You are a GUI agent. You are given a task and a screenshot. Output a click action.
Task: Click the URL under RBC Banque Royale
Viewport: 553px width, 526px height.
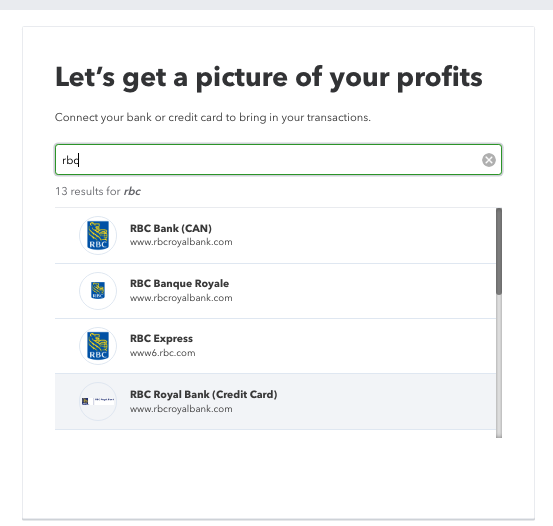click(181, 298)
